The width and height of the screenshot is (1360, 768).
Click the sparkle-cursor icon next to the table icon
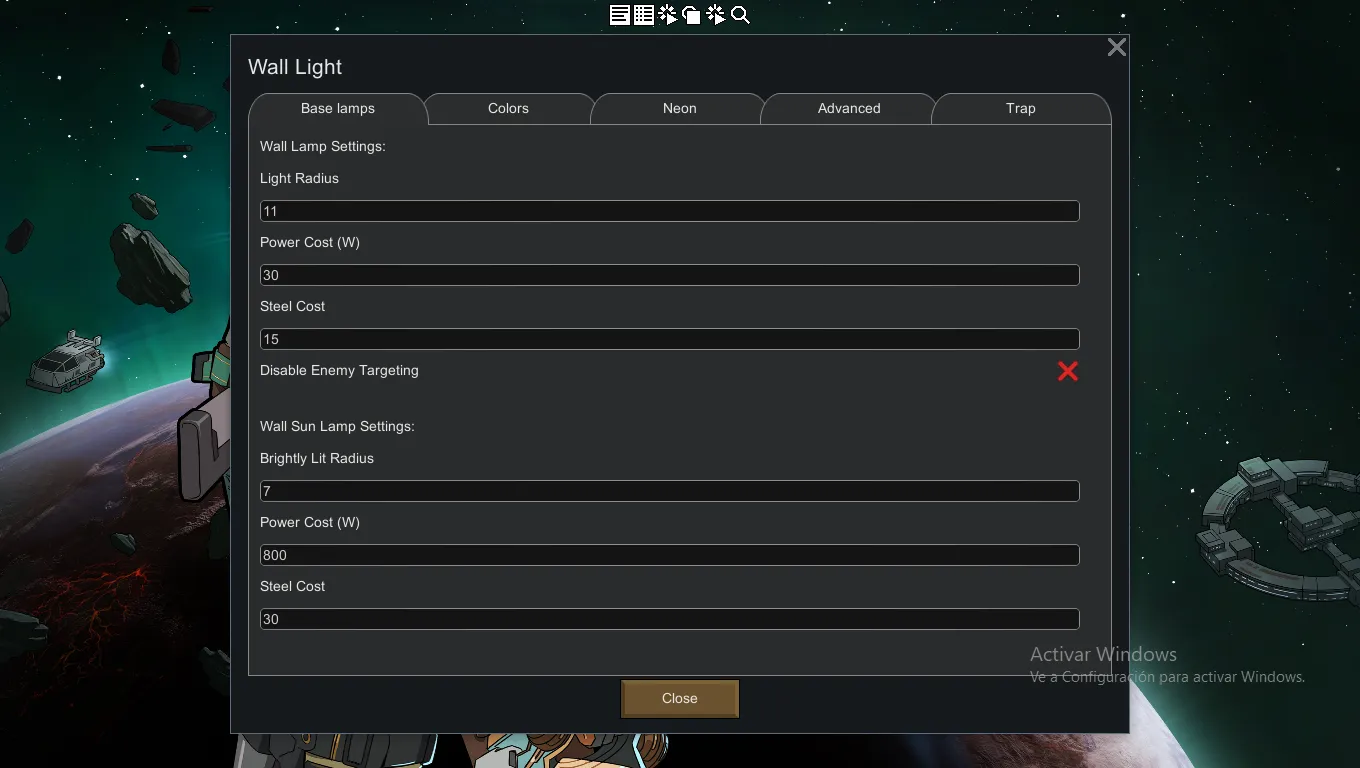668,15
